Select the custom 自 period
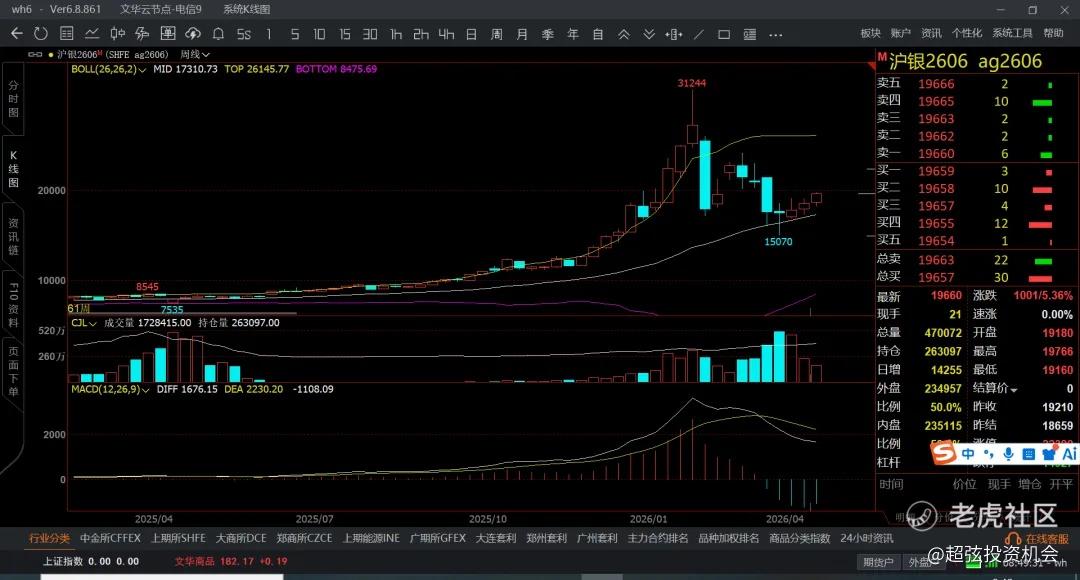Image resolution: width=1080 pixels, height=580 pixels. coord(598,34)
